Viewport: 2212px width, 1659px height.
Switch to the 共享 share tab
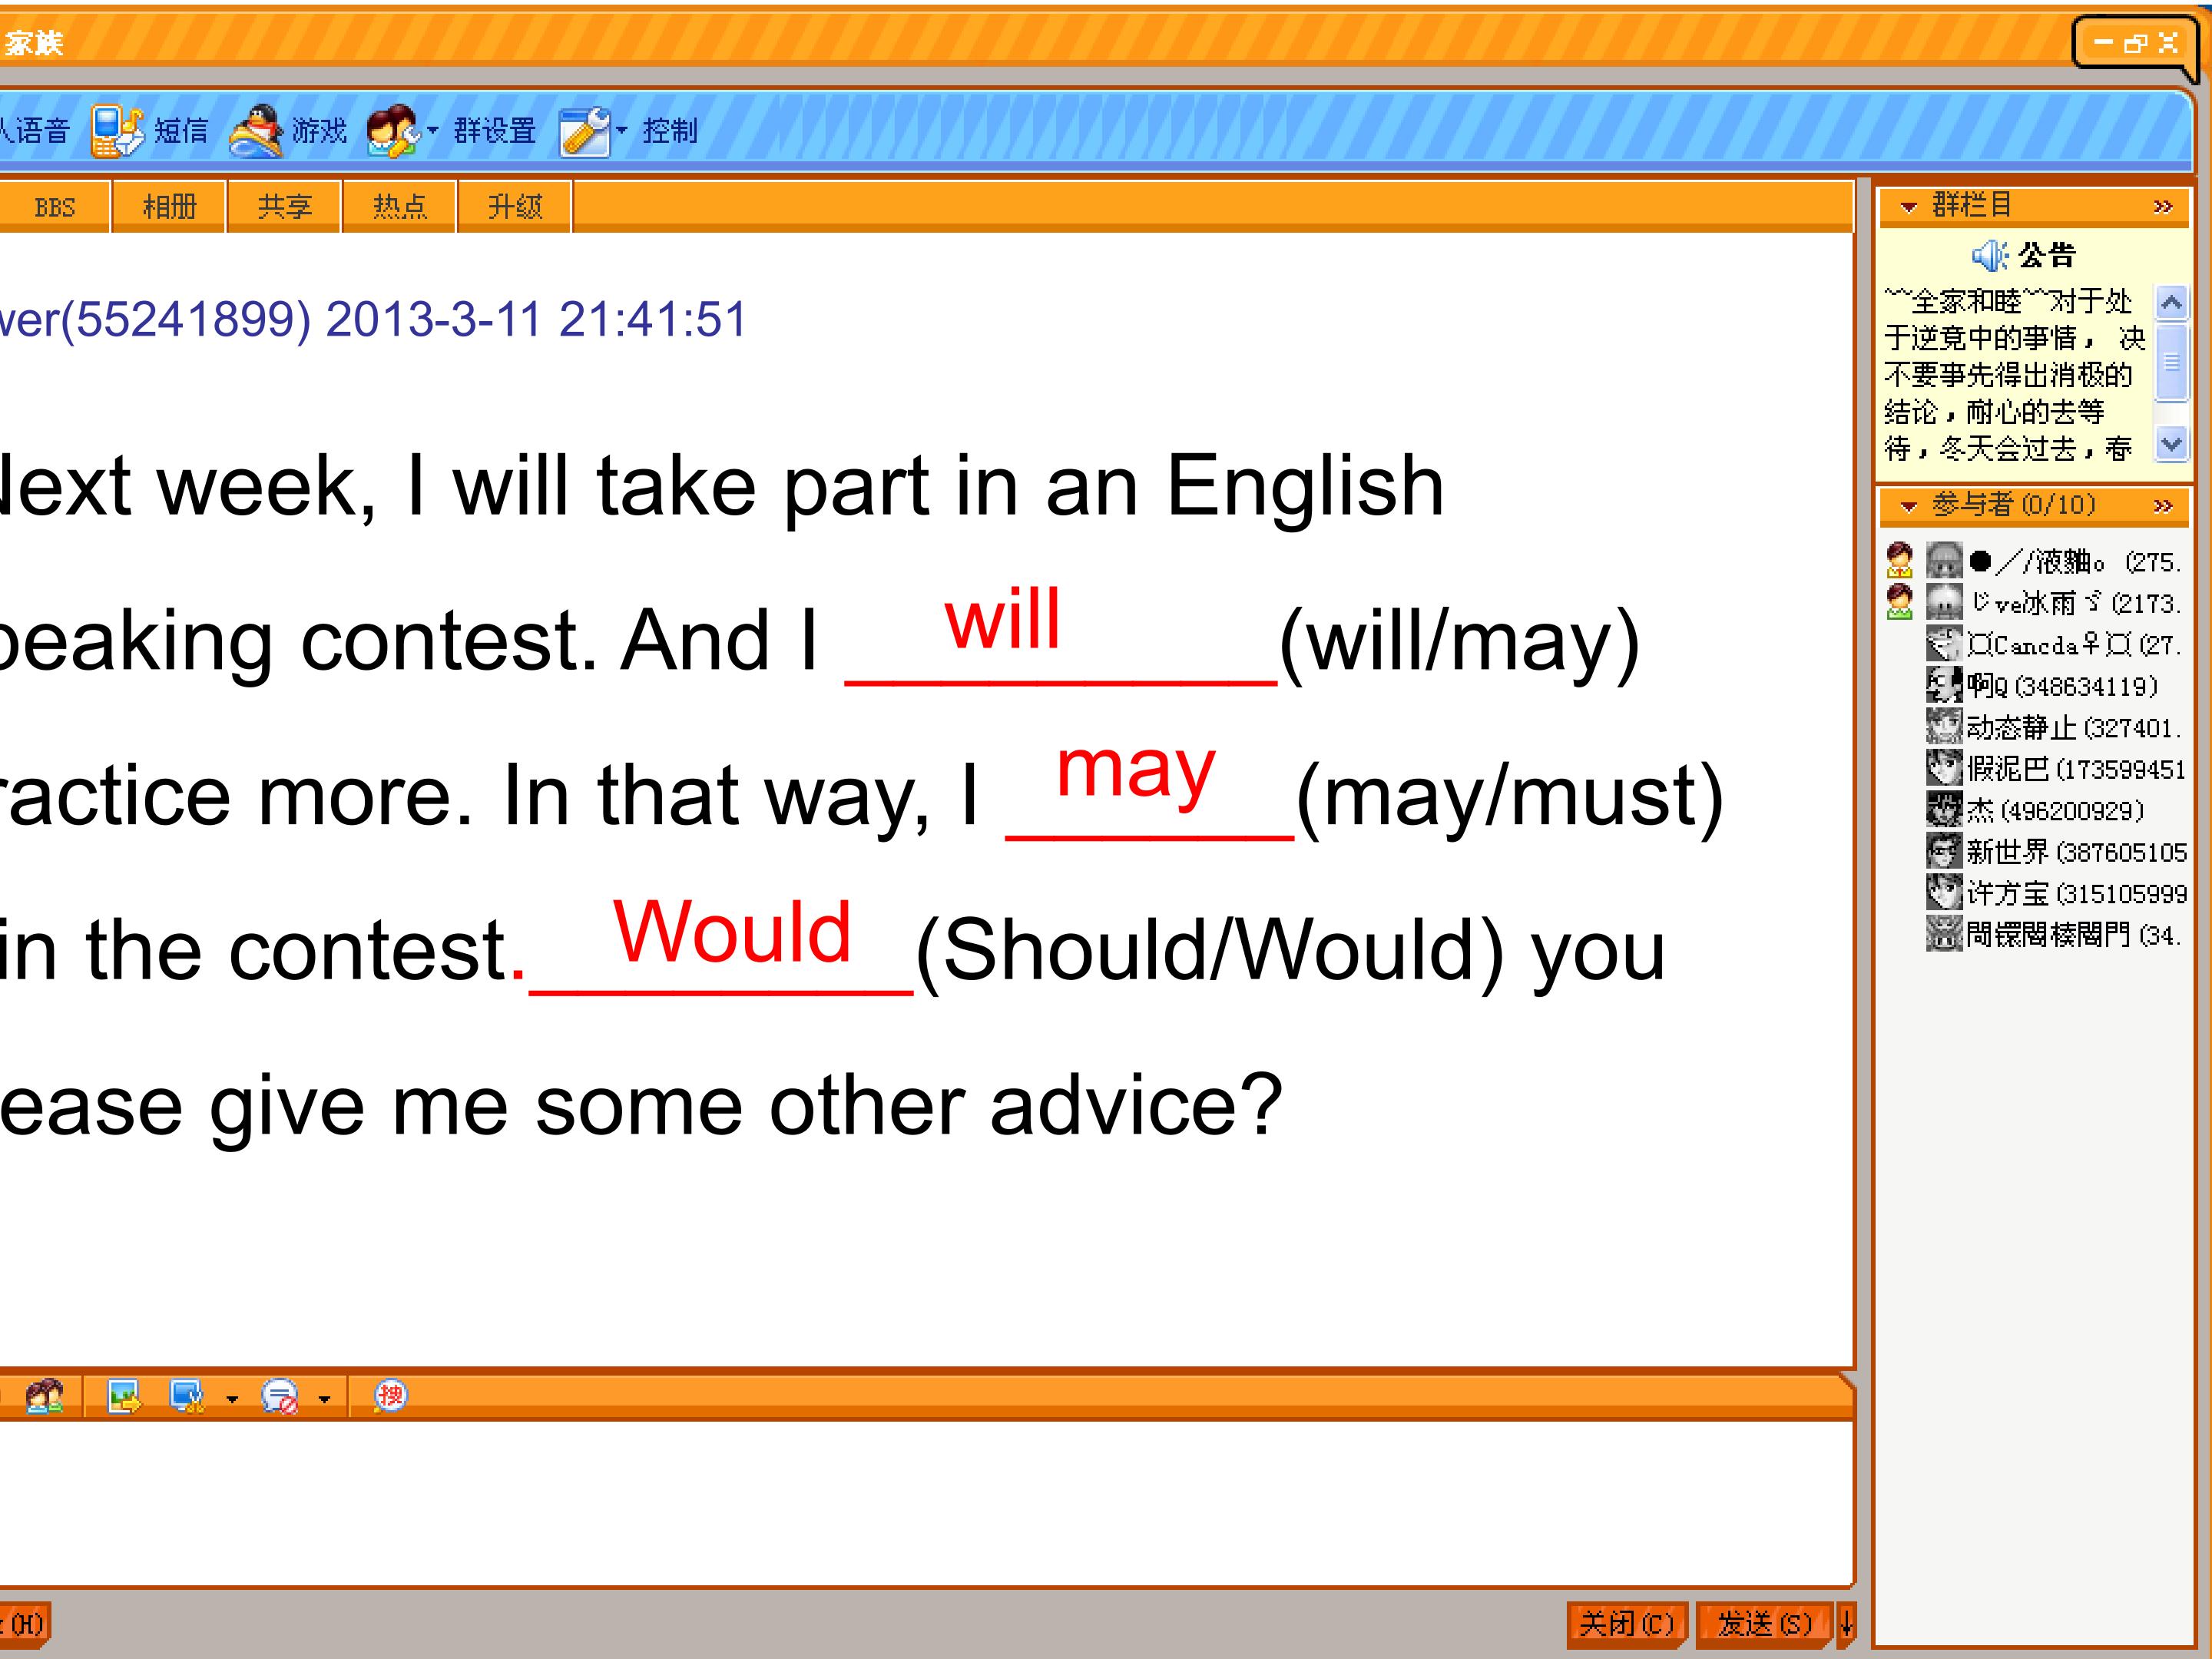coord(284,207)
